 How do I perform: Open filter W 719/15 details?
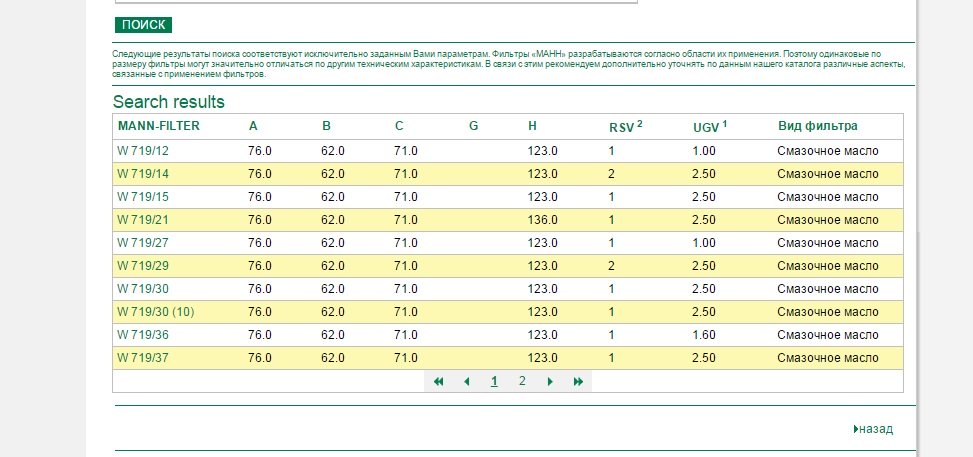(143, 197)
